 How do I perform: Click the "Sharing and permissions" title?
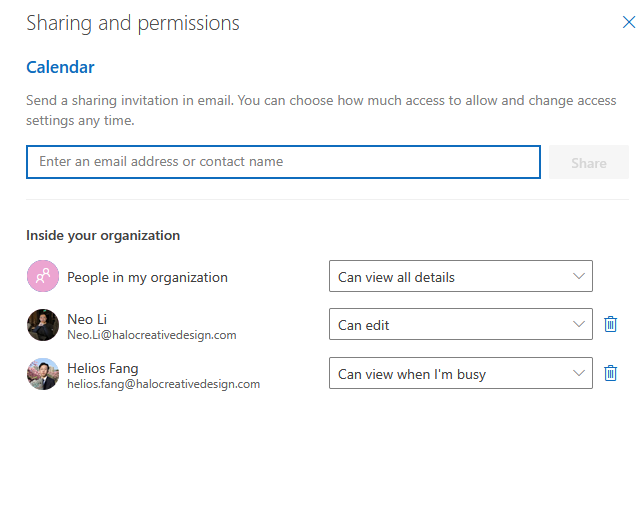(x=133, y=23)
